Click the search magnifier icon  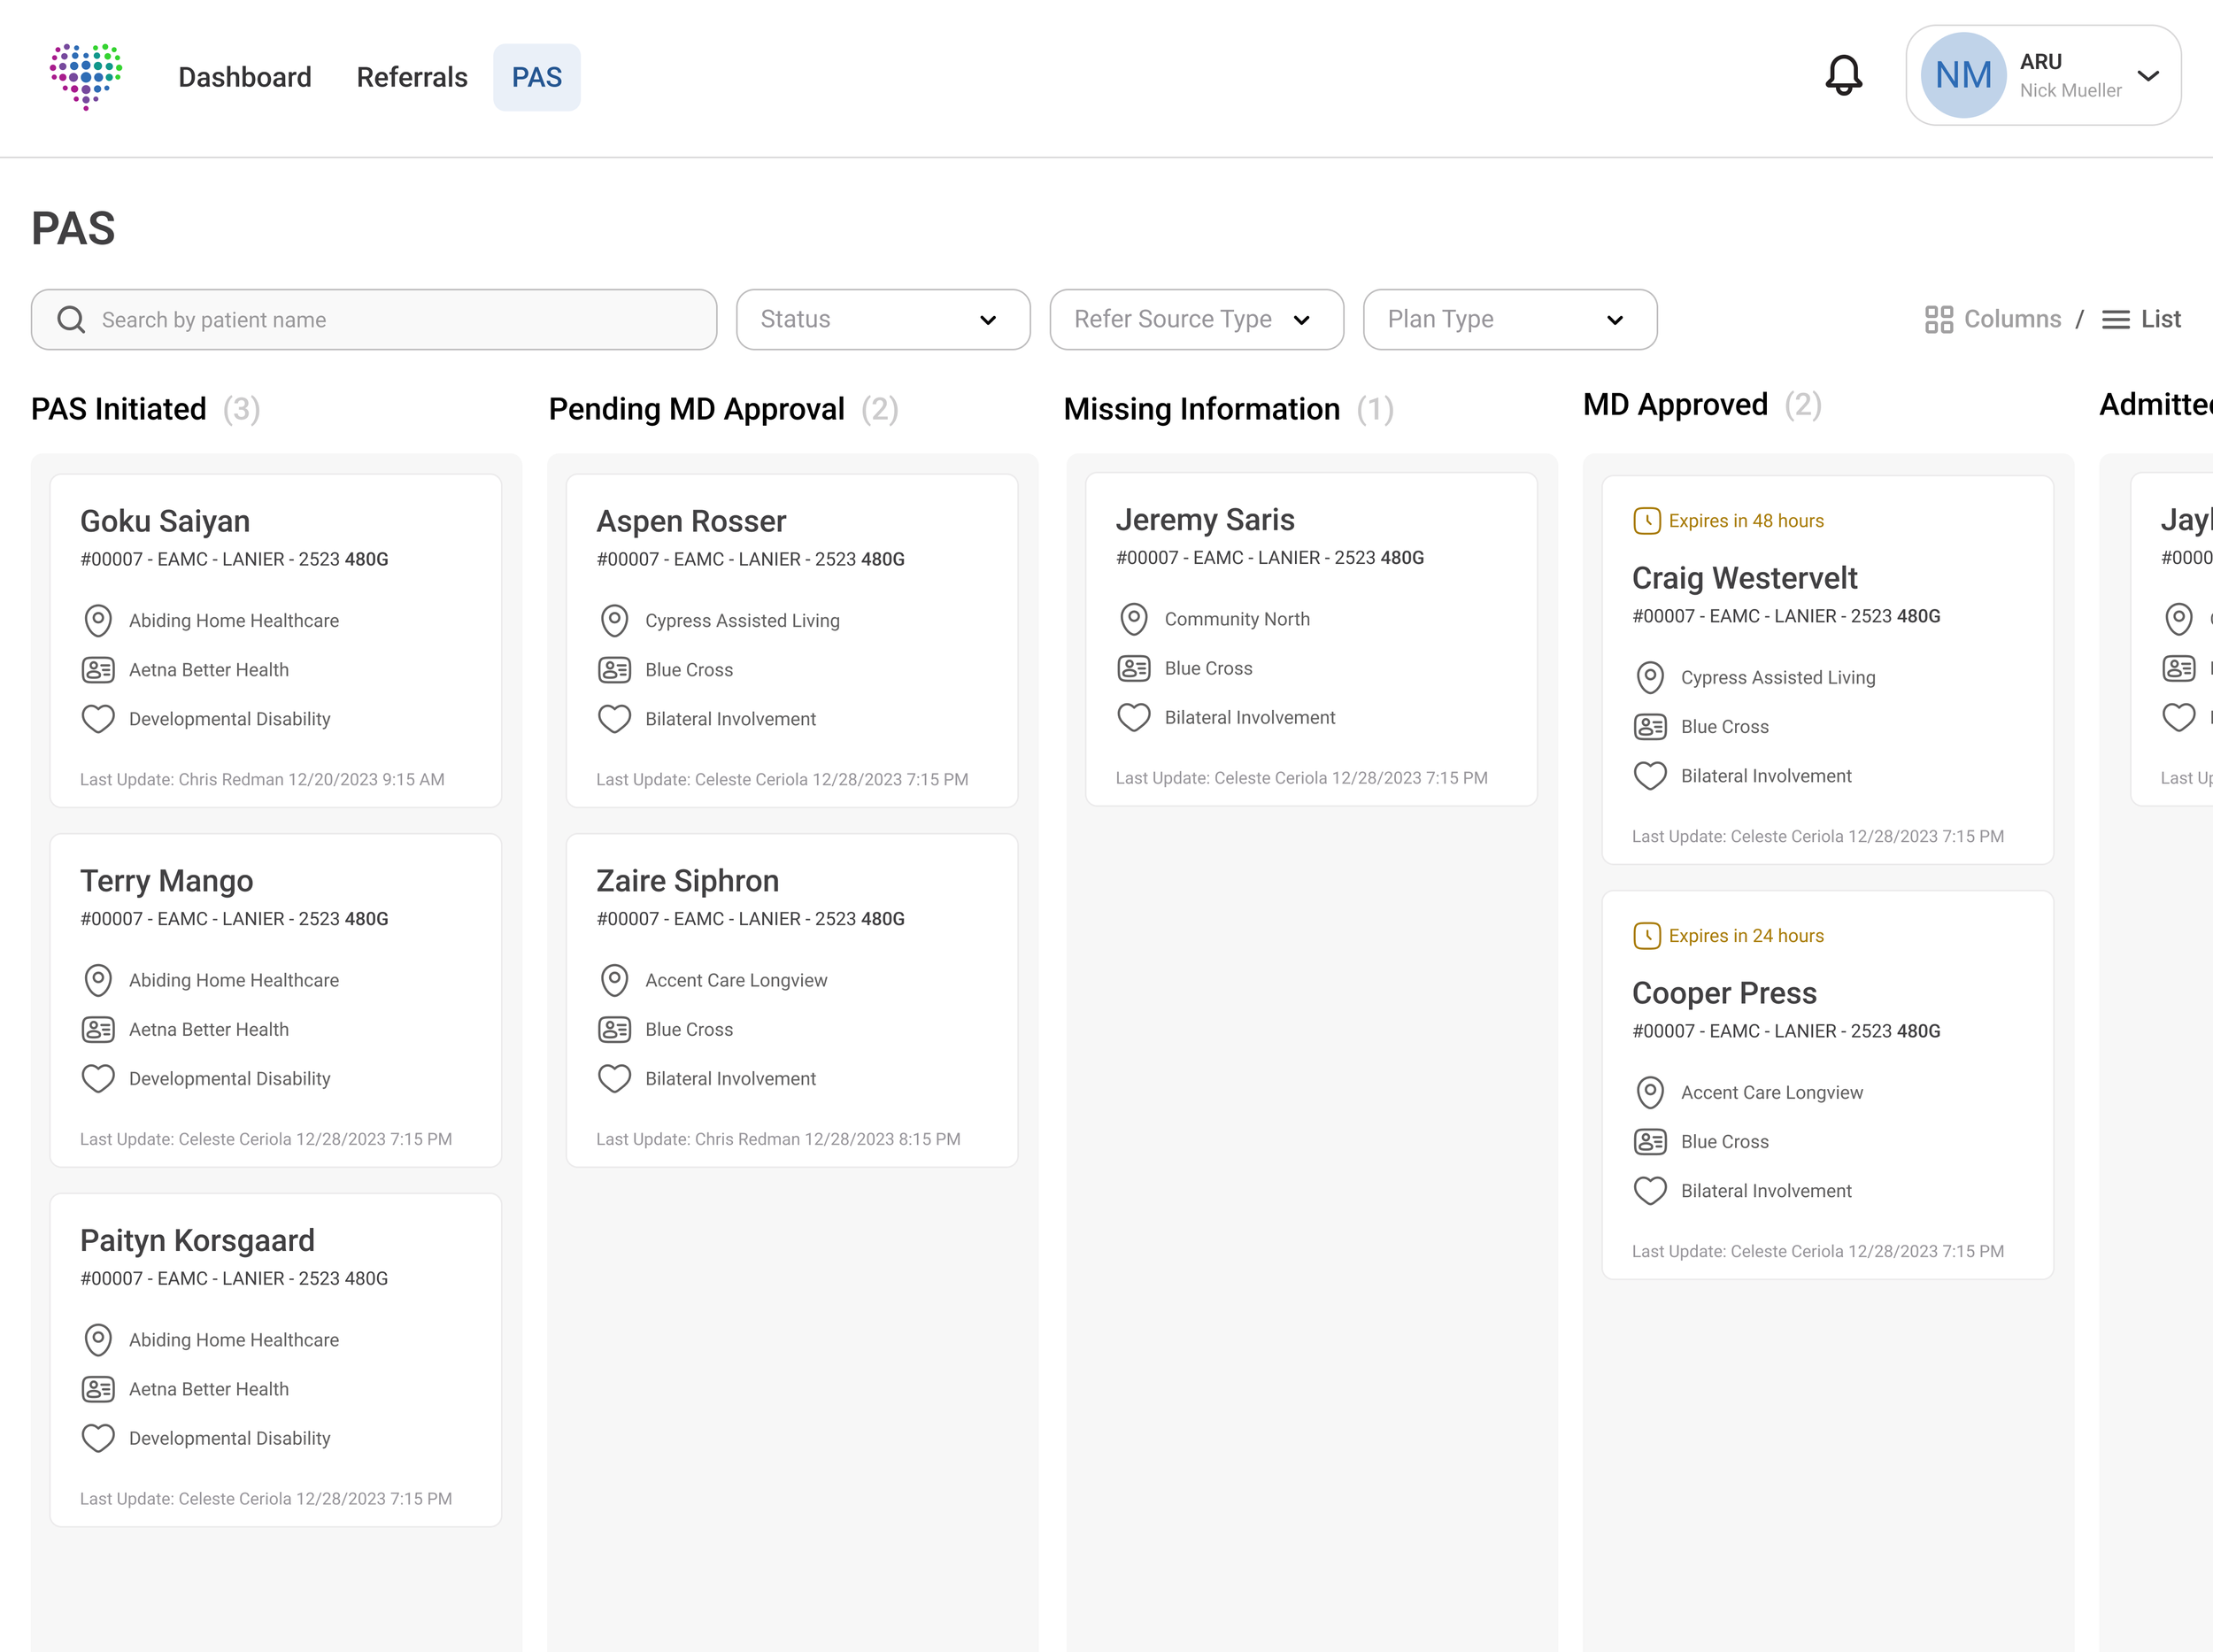71,320
